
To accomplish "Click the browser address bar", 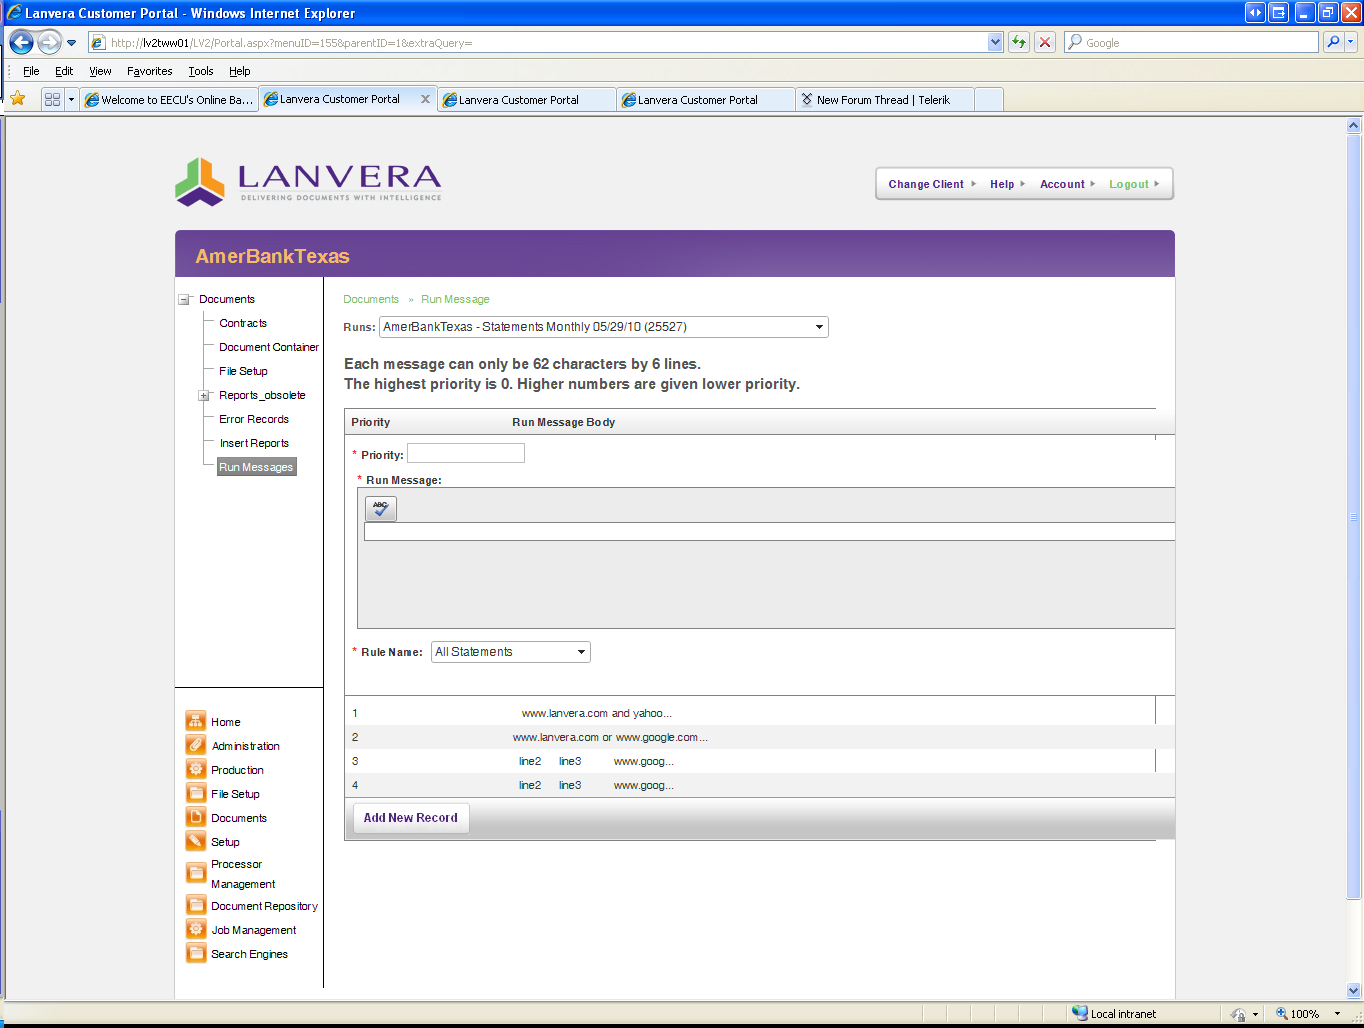I will point(547,42).
